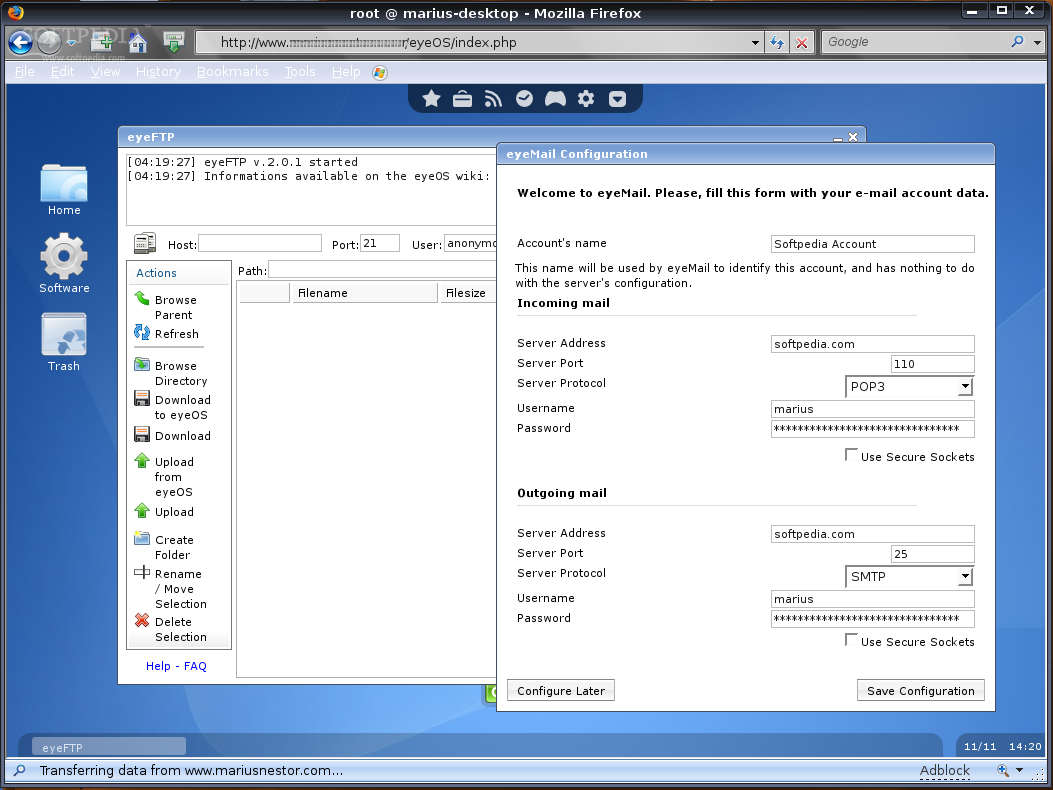Open the Help - FAQ link in eyeFTP
Screen dimensions: 1053x790
[x=176, y=666]
